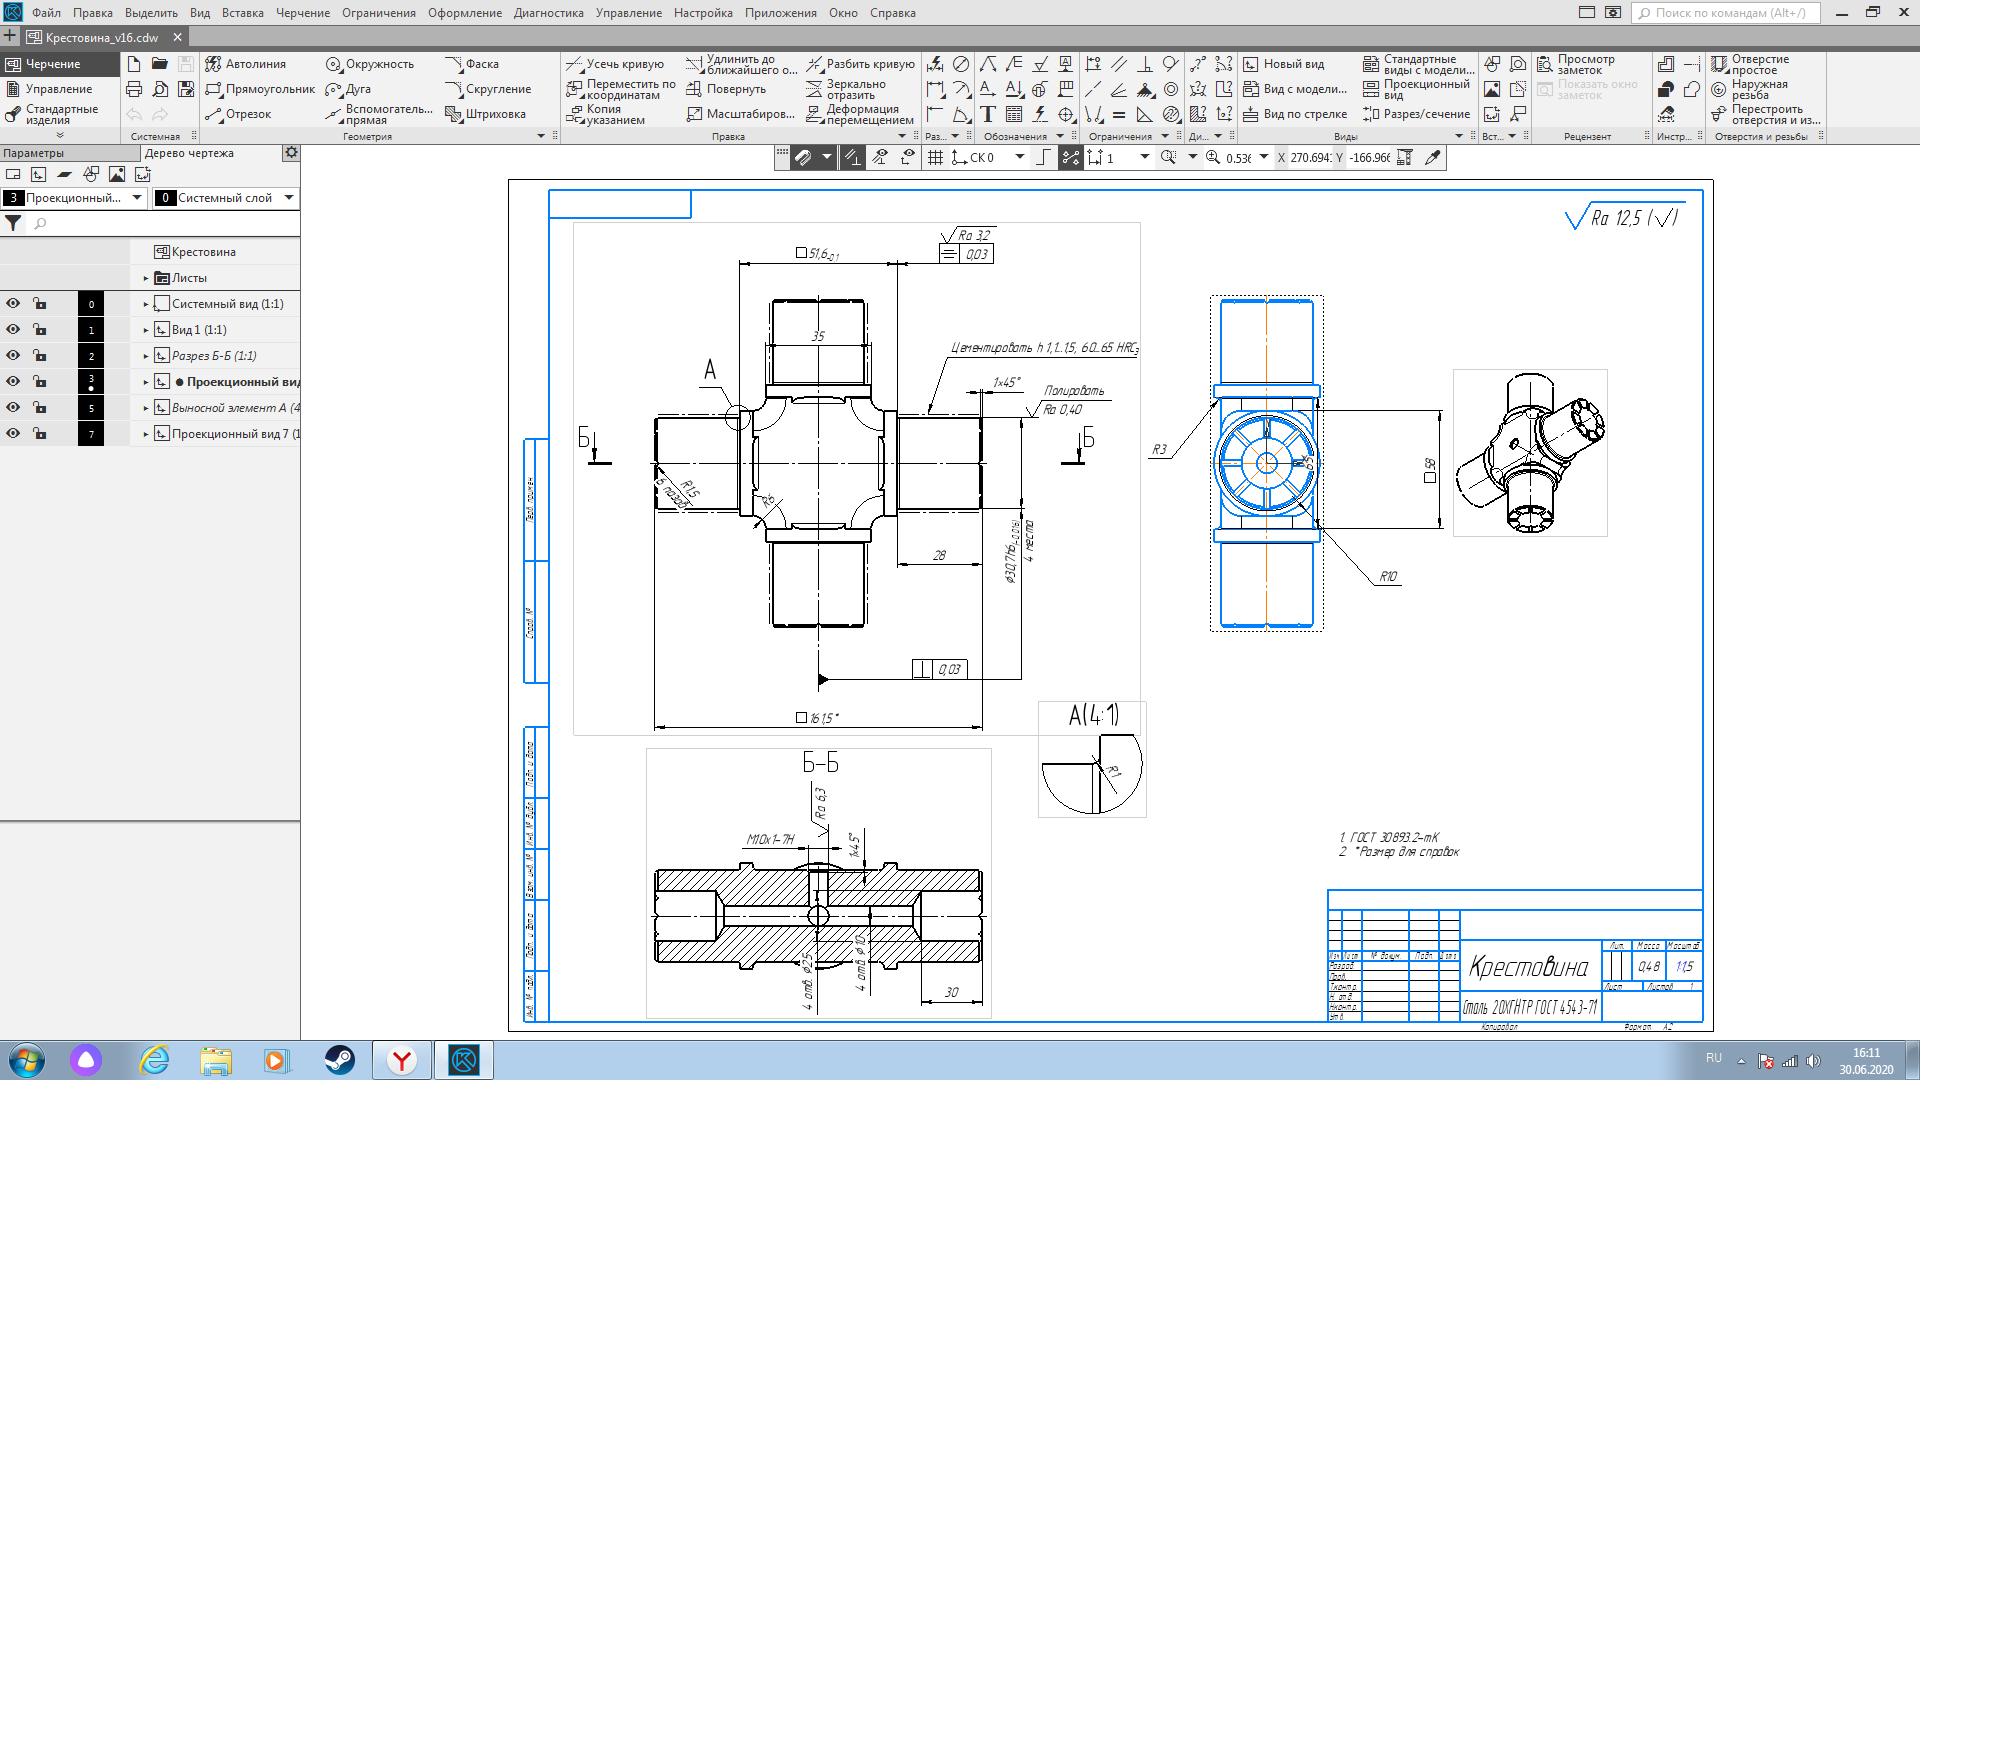Open the Системный слой layer dropdown
Image resolution: width=2008 pixels, height=1748 pixels.
[289, 198]
